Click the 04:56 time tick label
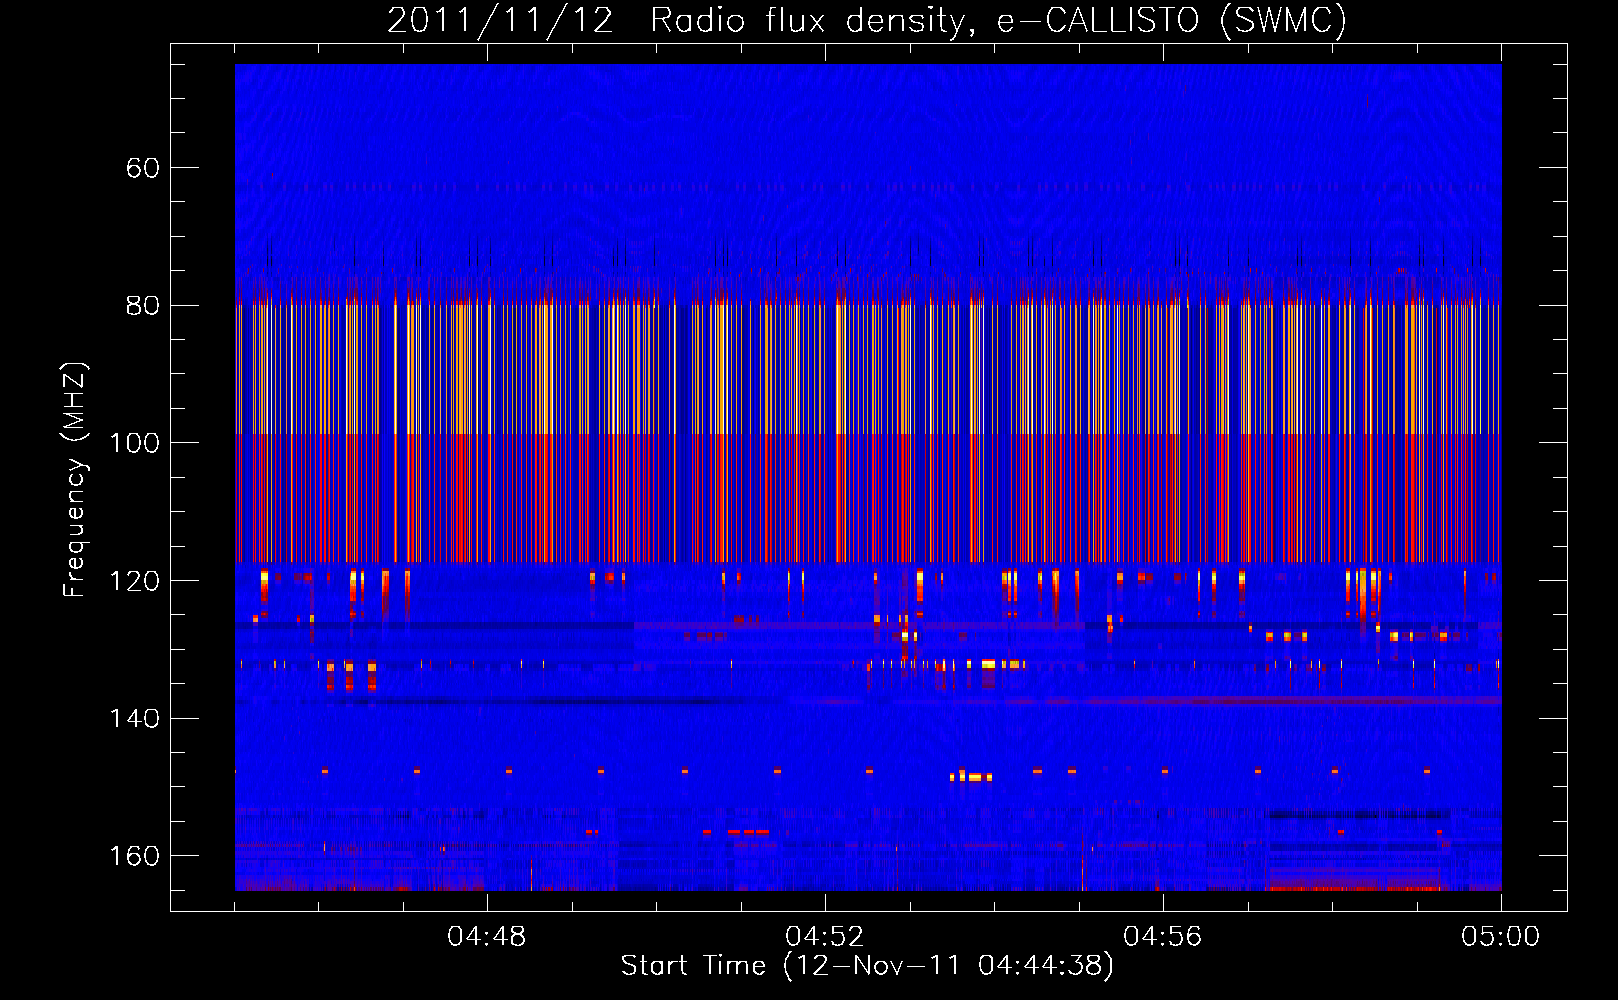The height and width of the screenshot is (1000, 1618). click(x=1163, y=937)
